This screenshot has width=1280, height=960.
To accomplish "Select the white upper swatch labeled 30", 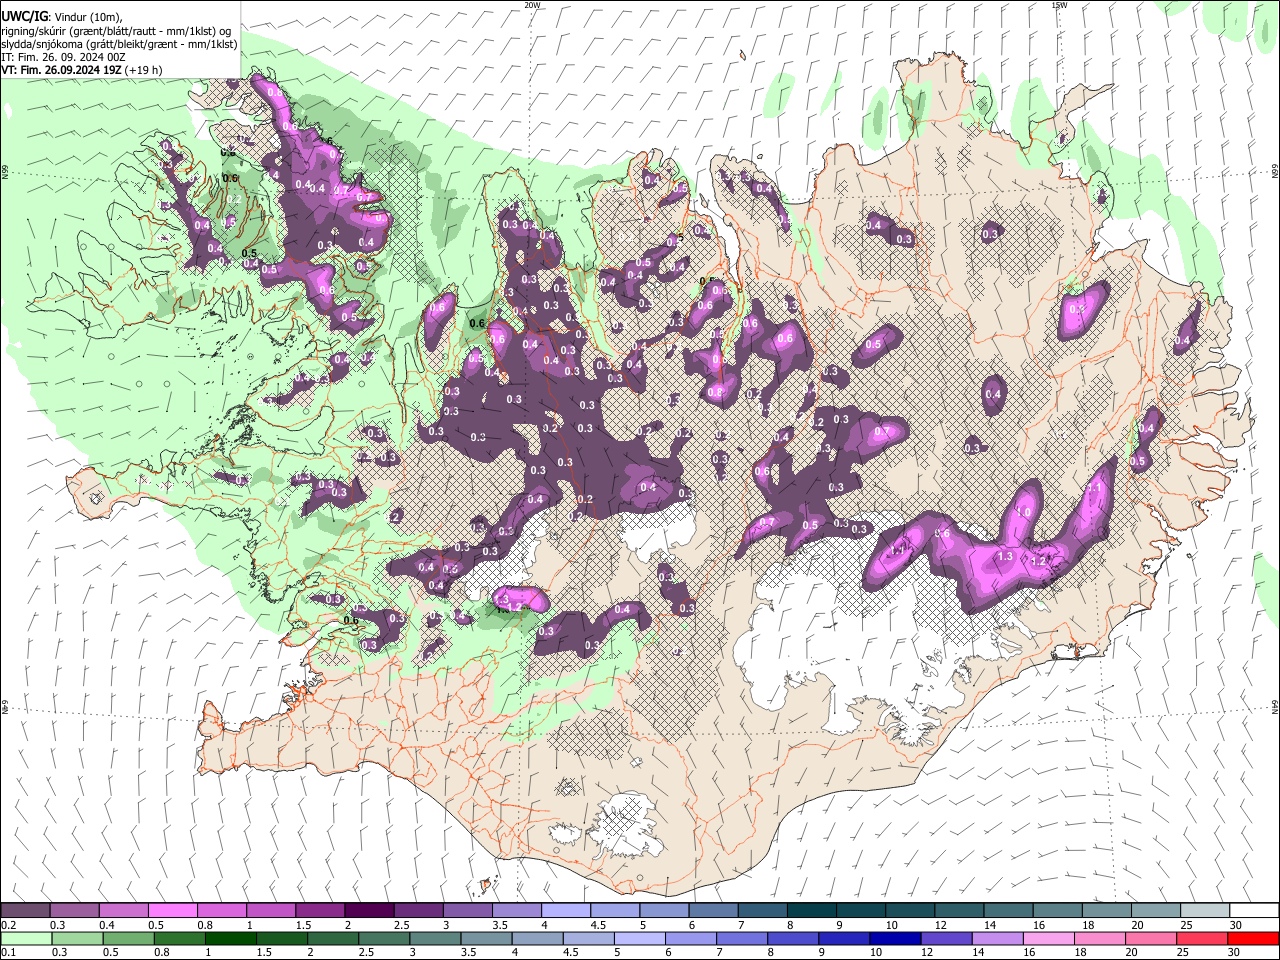I will point(1253,911).
